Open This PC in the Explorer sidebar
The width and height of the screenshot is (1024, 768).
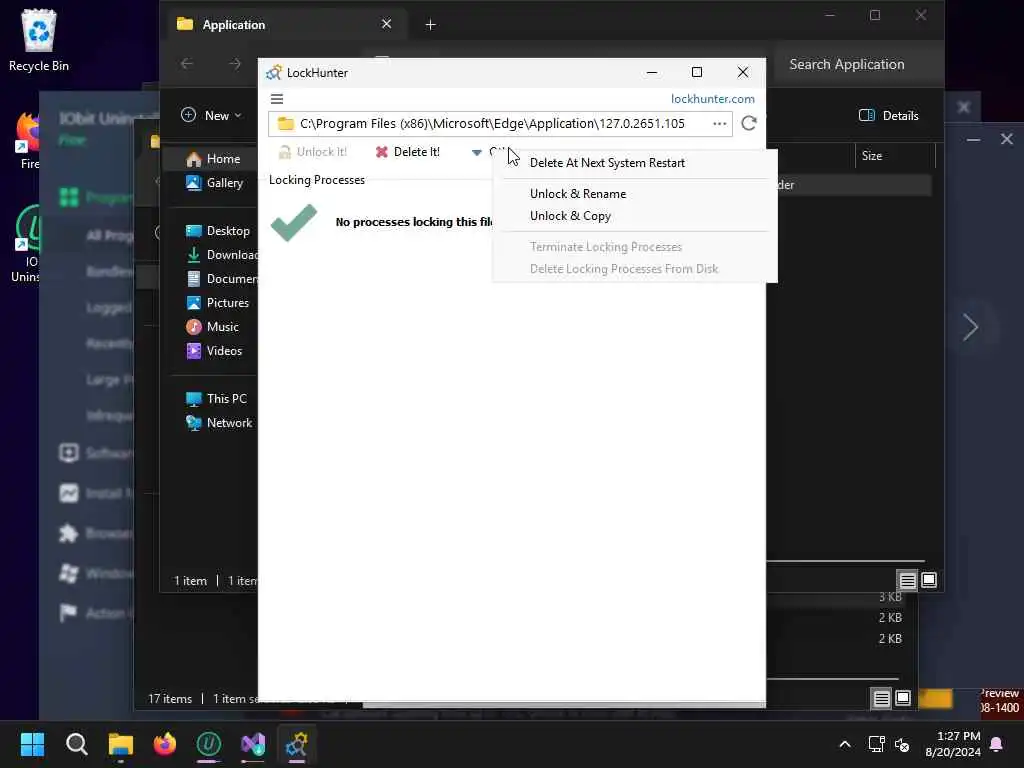click(216, 399)
